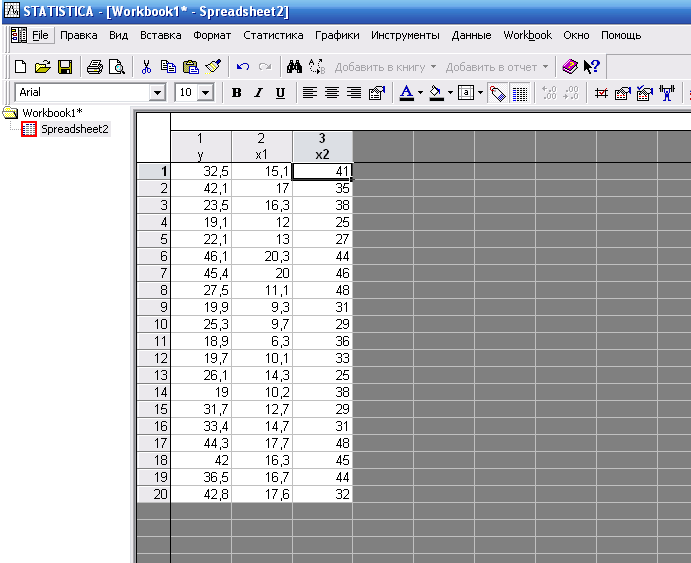Open the Инструменты menu

coord(405,35)
